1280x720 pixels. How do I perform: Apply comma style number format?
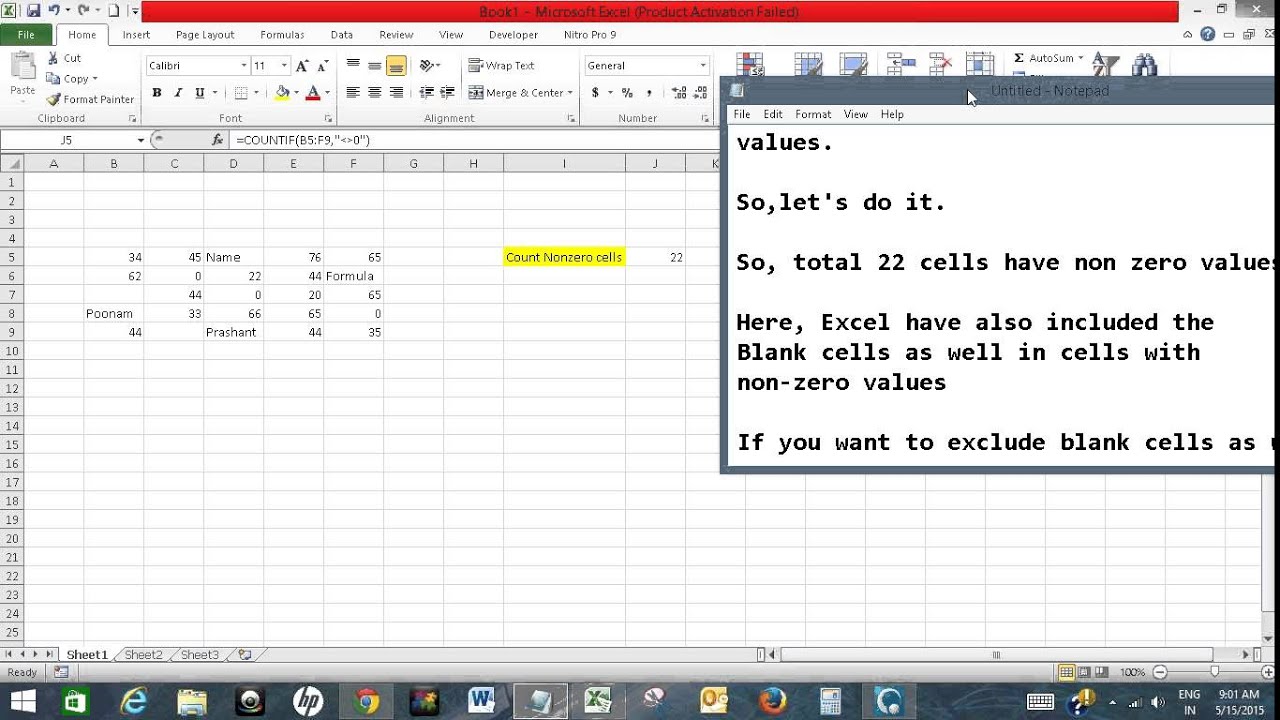pos(649,93)
